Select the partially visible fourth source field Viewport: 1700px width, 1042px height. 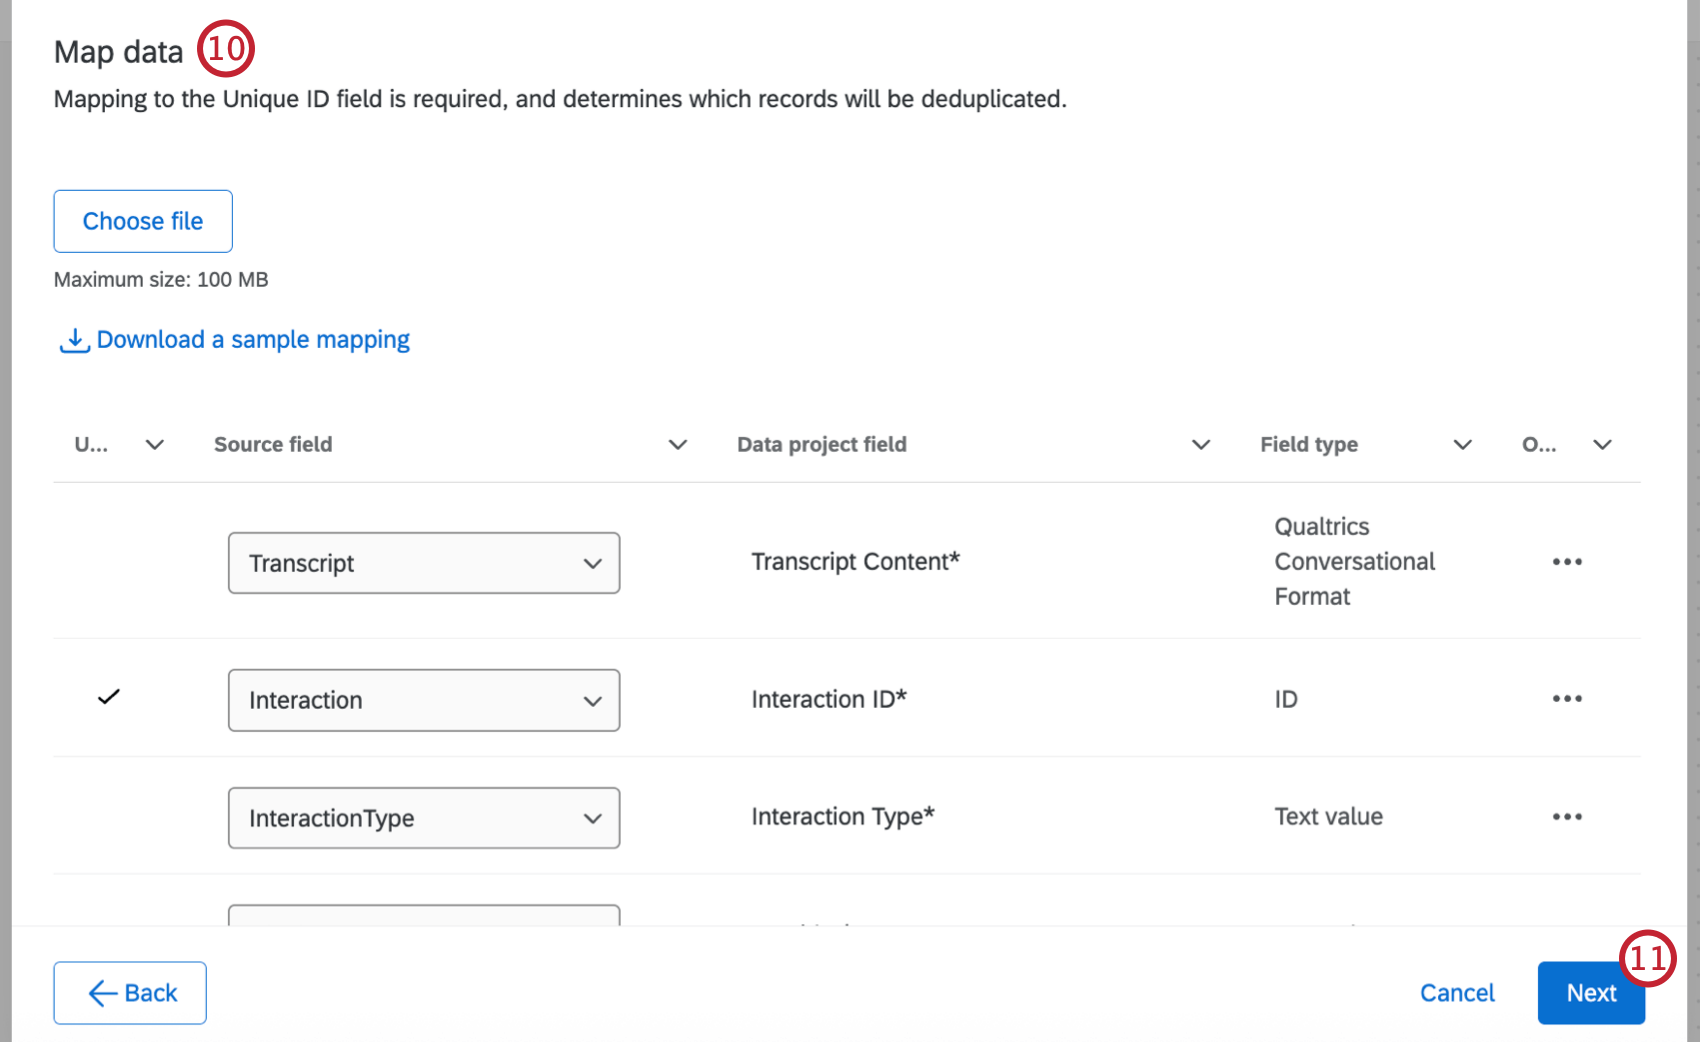click(423, 921)
